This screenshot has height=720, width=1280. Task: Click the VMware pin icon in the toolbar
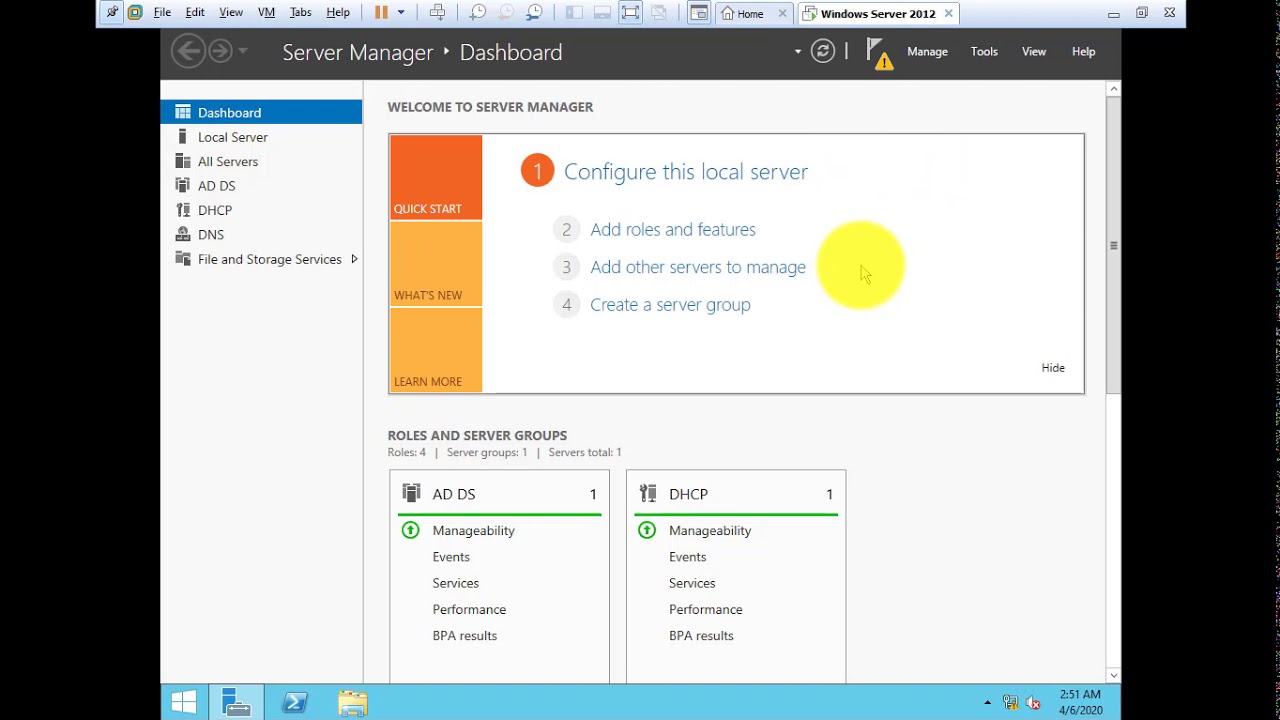coord(112,13)
